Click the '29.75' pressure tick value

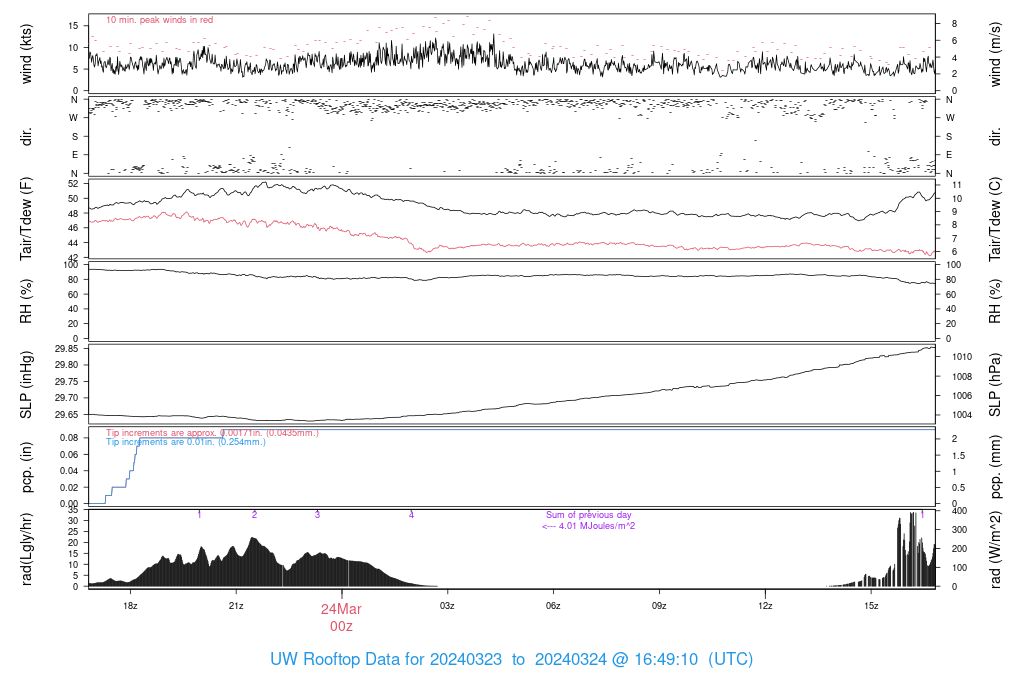click(x=67, y=381)
